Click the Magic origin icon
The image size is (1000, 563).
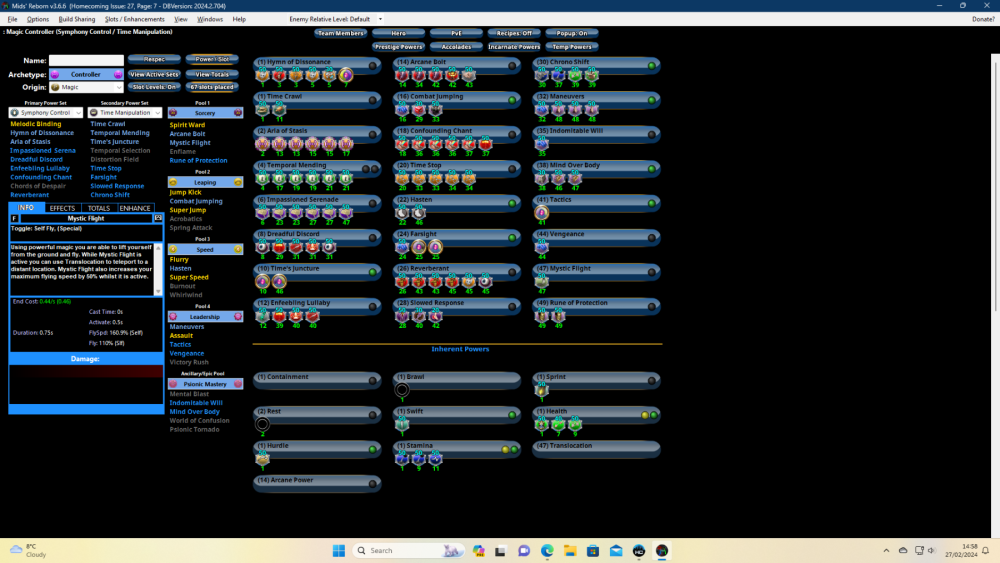[55, 87]
